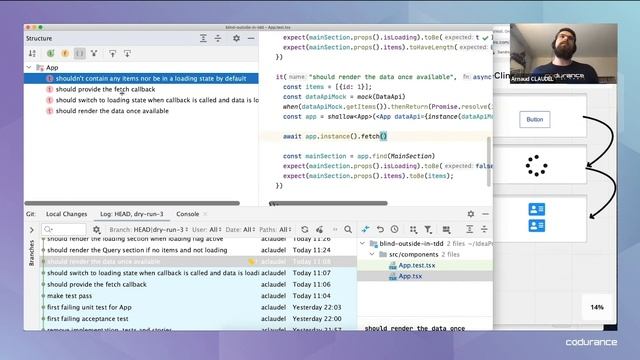Screen dimensions: 640x360
Task: Open the Log: HEAD, dry-run-3 tab
Action: 131,214
